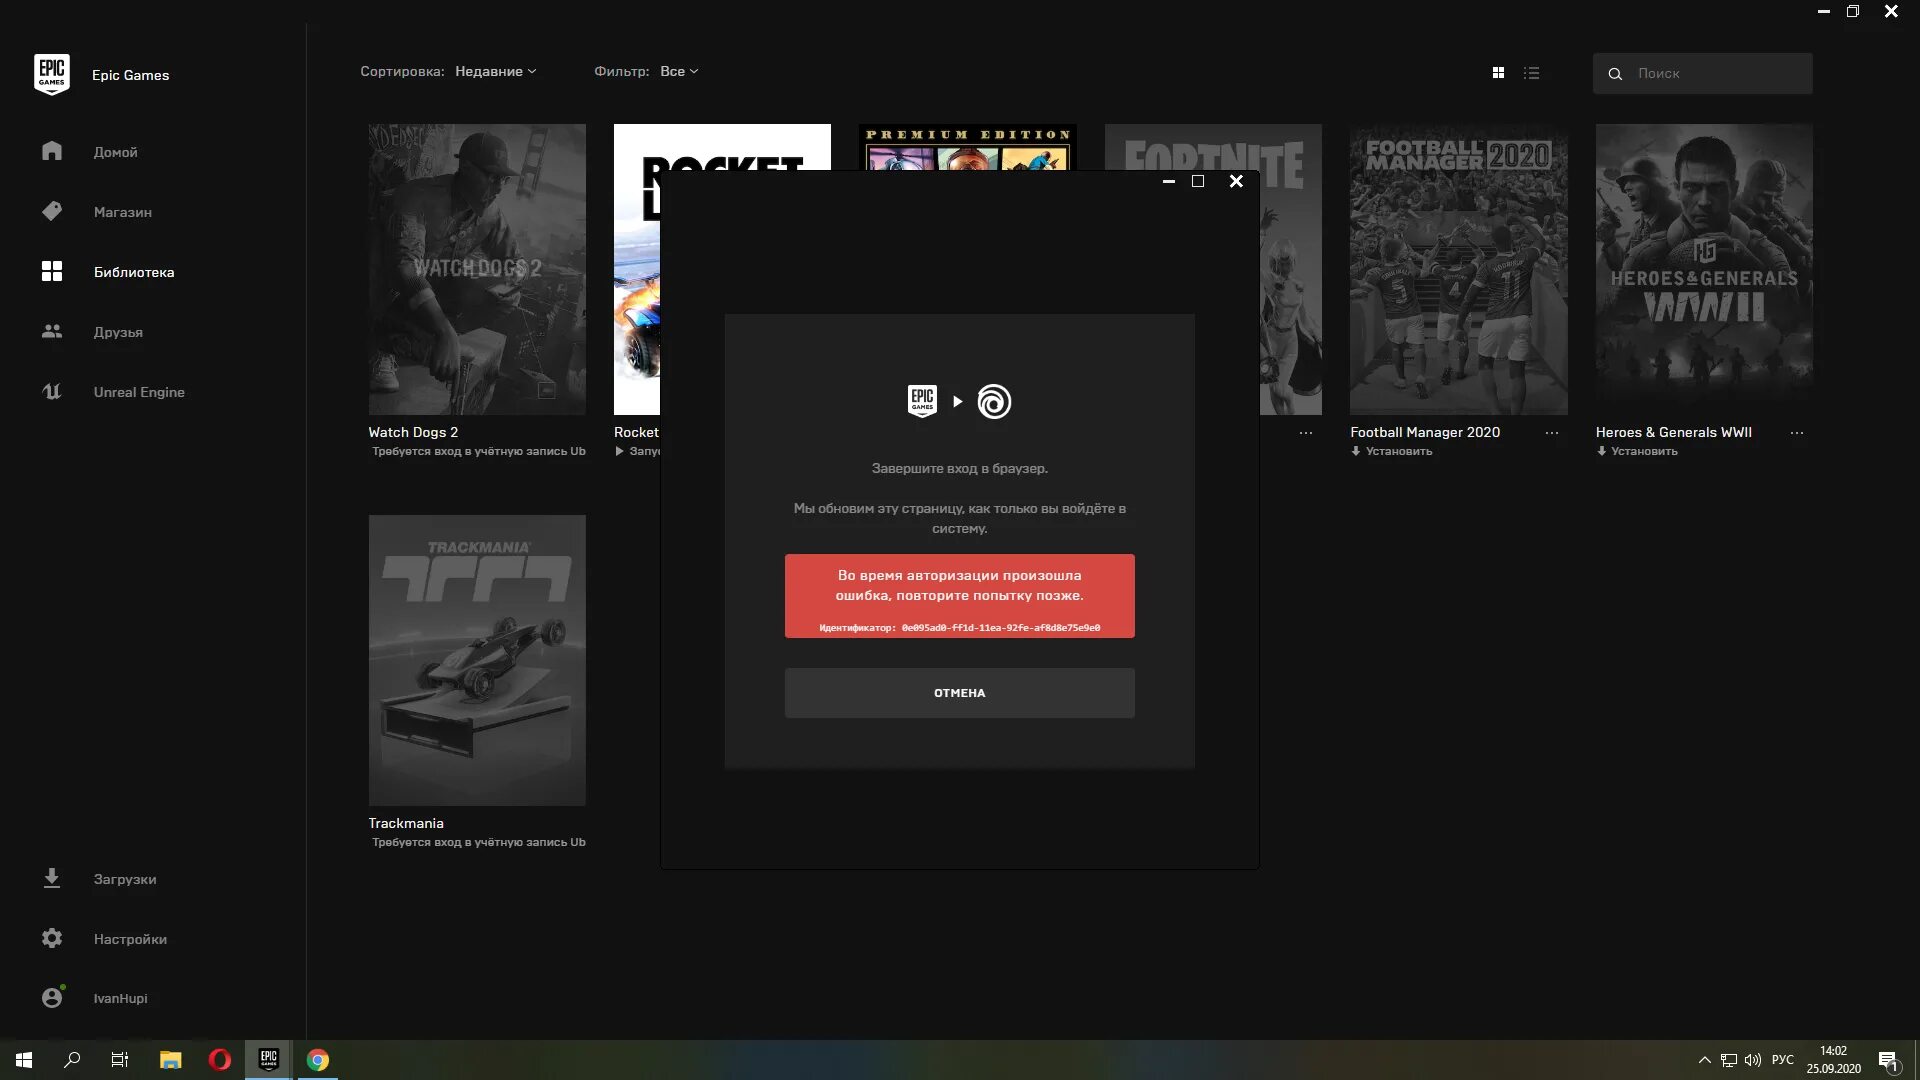The height and width of the screenshot is (1080, 1920).
Task: Open the IvanHupi account menu
Action: [120, 998]
